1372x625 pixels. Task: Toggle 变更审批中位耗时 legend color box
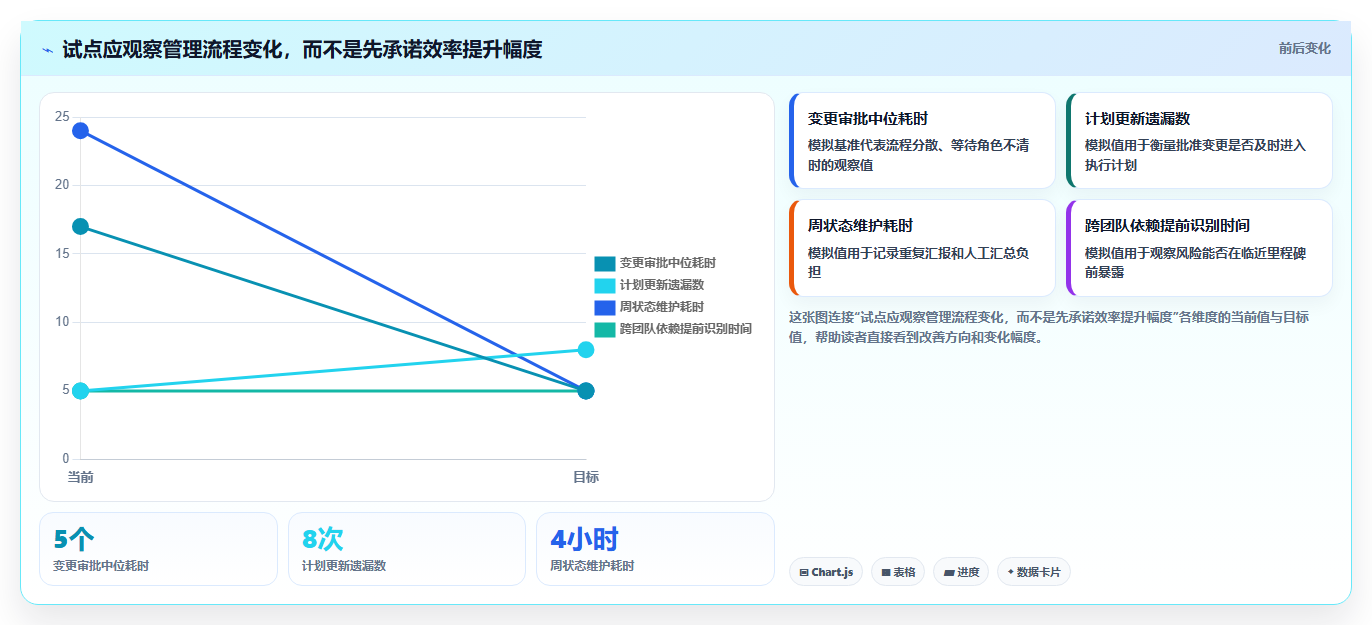(x=605, y=263)
